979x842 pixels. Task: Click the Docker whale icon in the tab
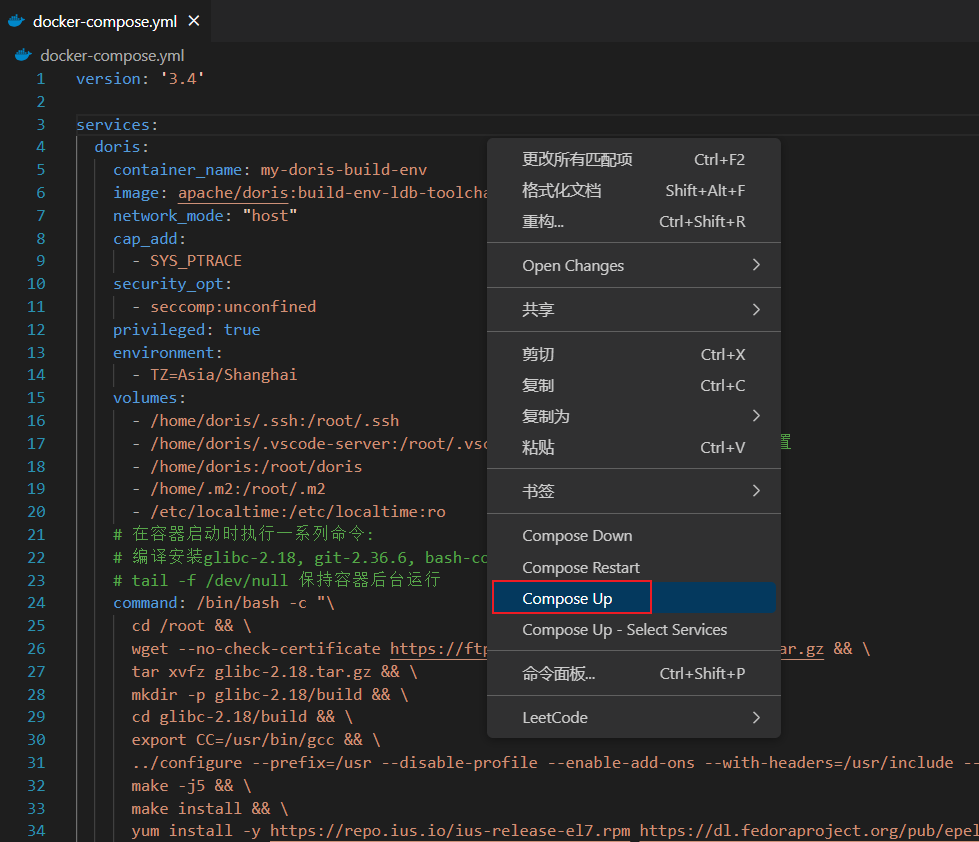pyautogui.click(x=17, y=21)
